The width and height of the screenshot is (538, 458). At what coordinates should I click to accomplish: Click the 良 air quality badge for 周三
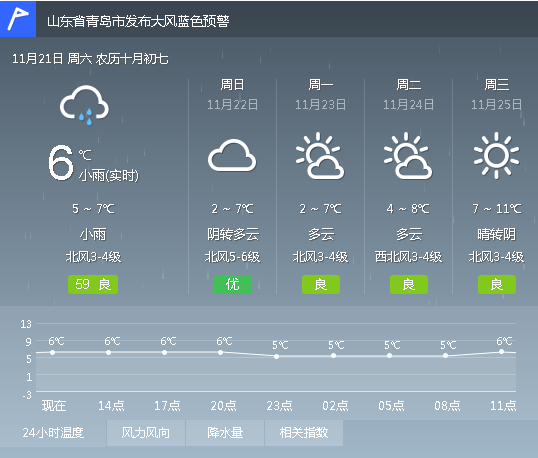[497, 284]
